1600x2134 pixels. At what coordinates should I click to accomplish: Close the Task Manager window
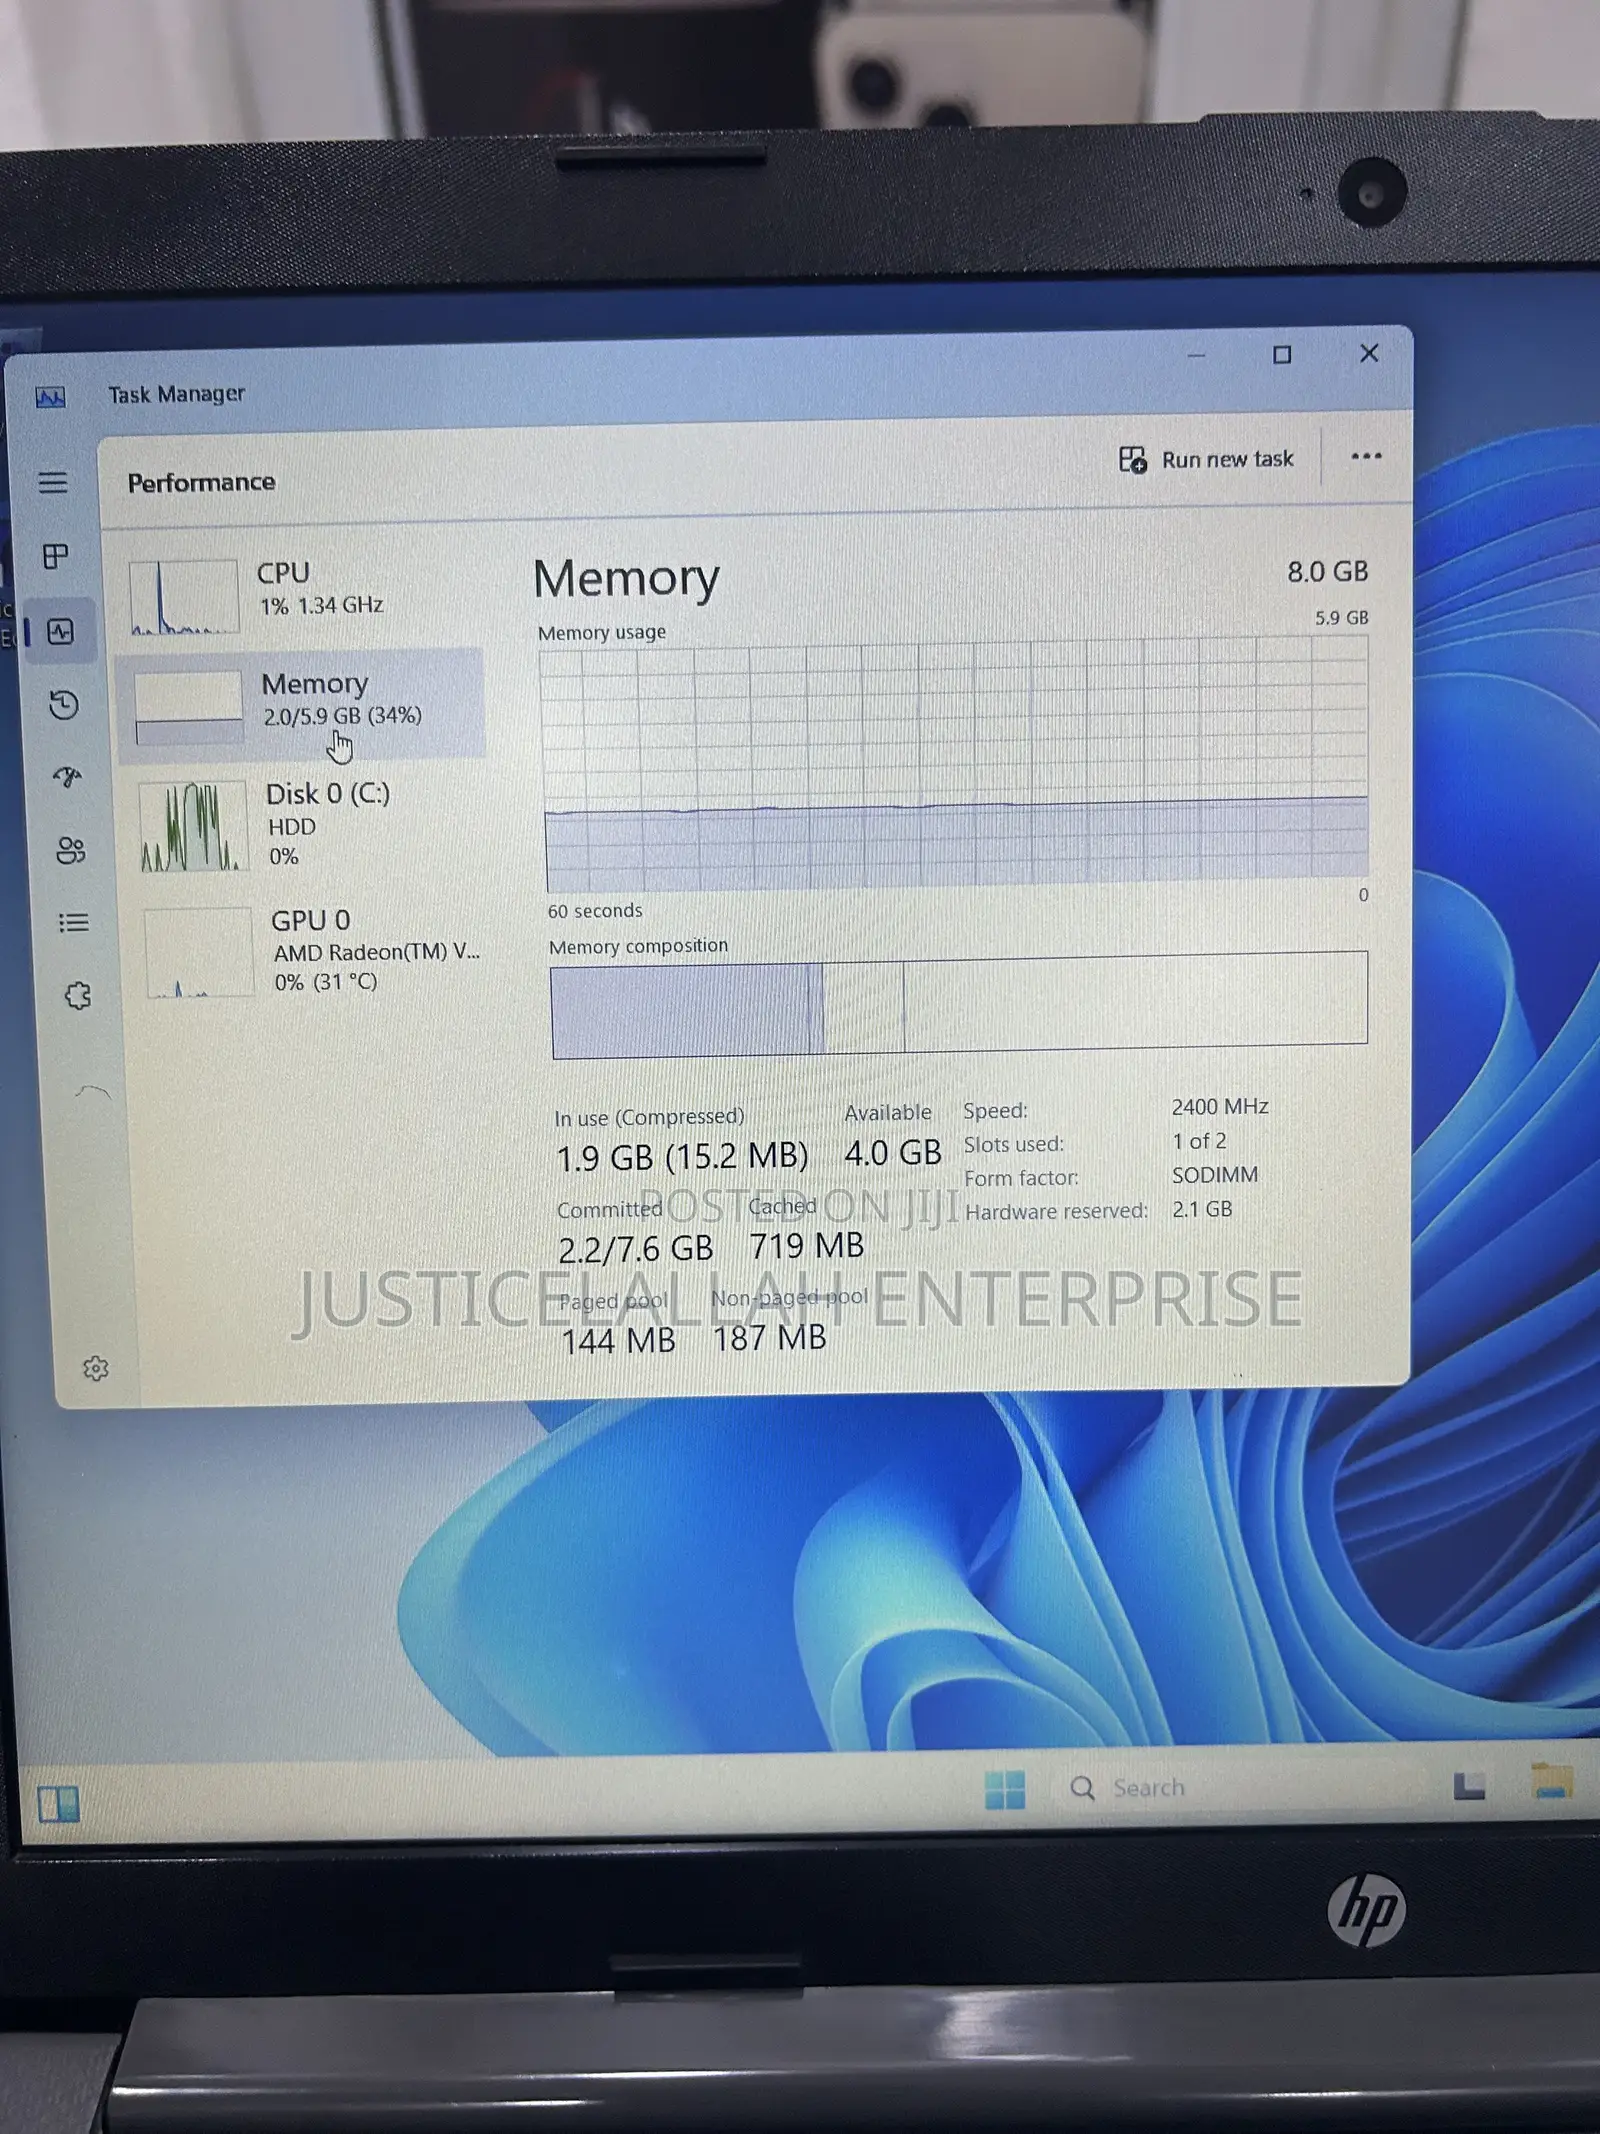point(1369,353)
